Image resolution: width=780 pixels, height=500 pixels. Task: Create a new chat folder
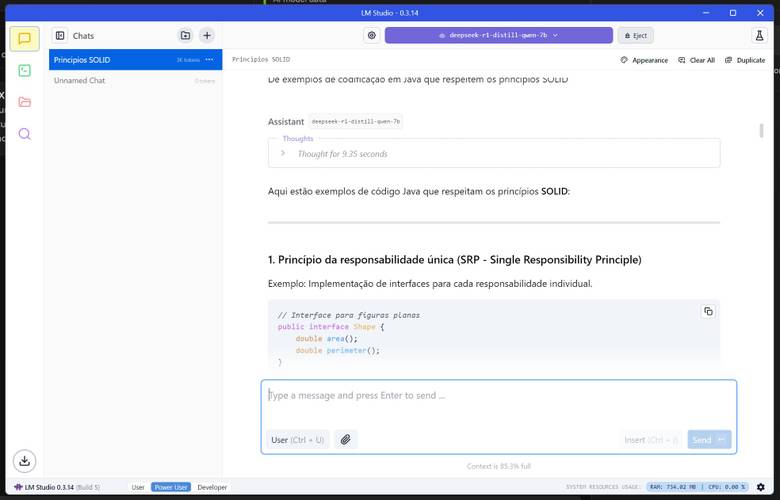coord(185,35)
